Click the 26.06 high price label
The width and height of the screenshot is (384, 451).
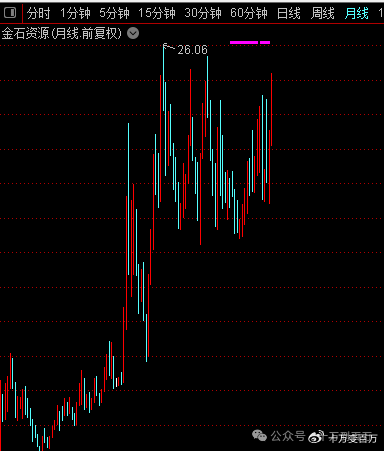[x=192, y=50]
